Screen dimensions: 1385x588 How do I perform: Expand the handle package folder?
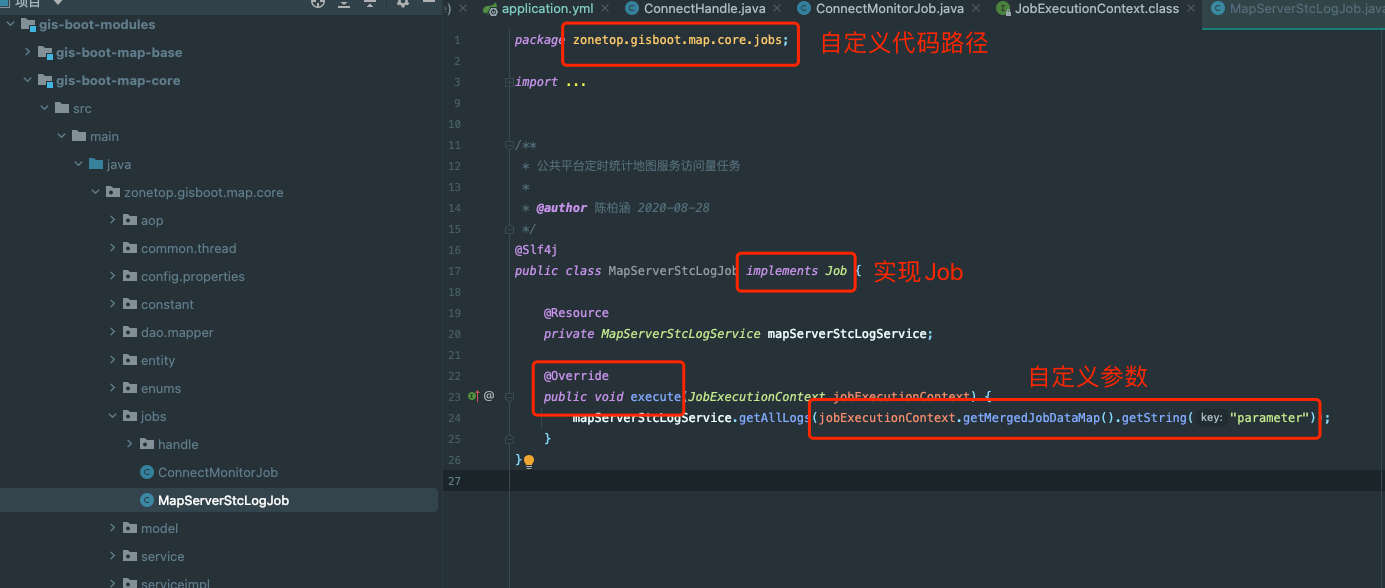[x=129, y=444]
